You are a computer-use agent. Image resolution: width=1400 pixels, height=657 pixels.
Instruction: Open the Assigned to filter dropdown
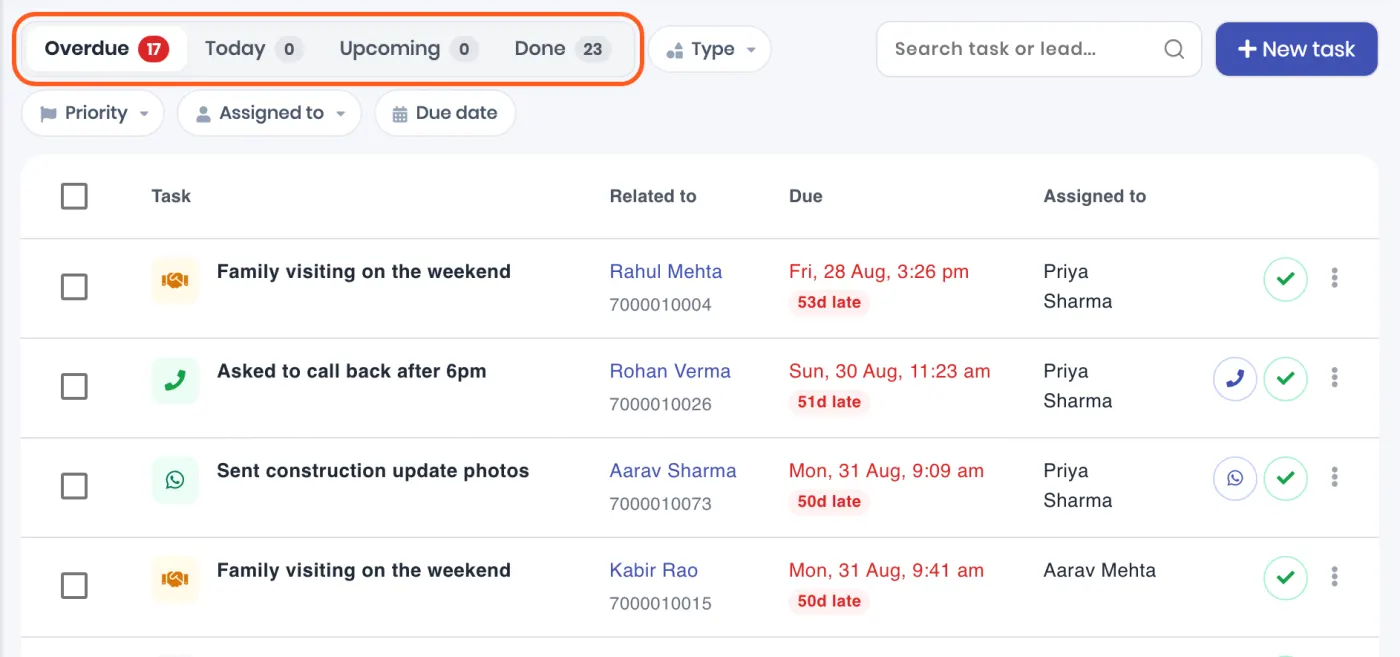pyautogui.click(x=269, y=113)
